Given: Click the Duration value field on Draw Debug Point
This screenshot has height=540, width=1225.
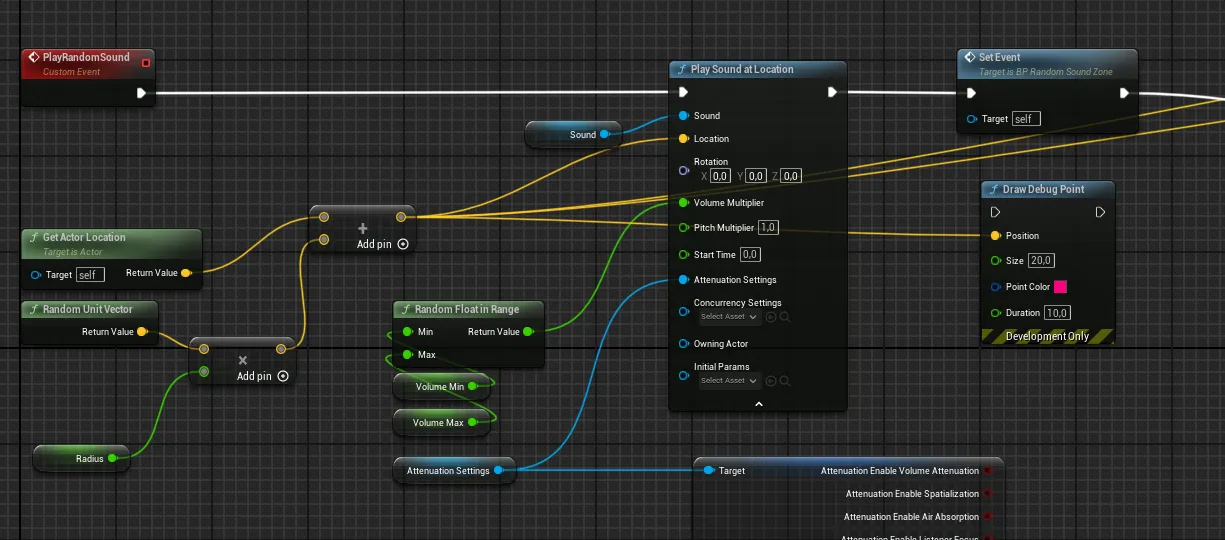Looking at the screenshot, I should [1057, 313].
